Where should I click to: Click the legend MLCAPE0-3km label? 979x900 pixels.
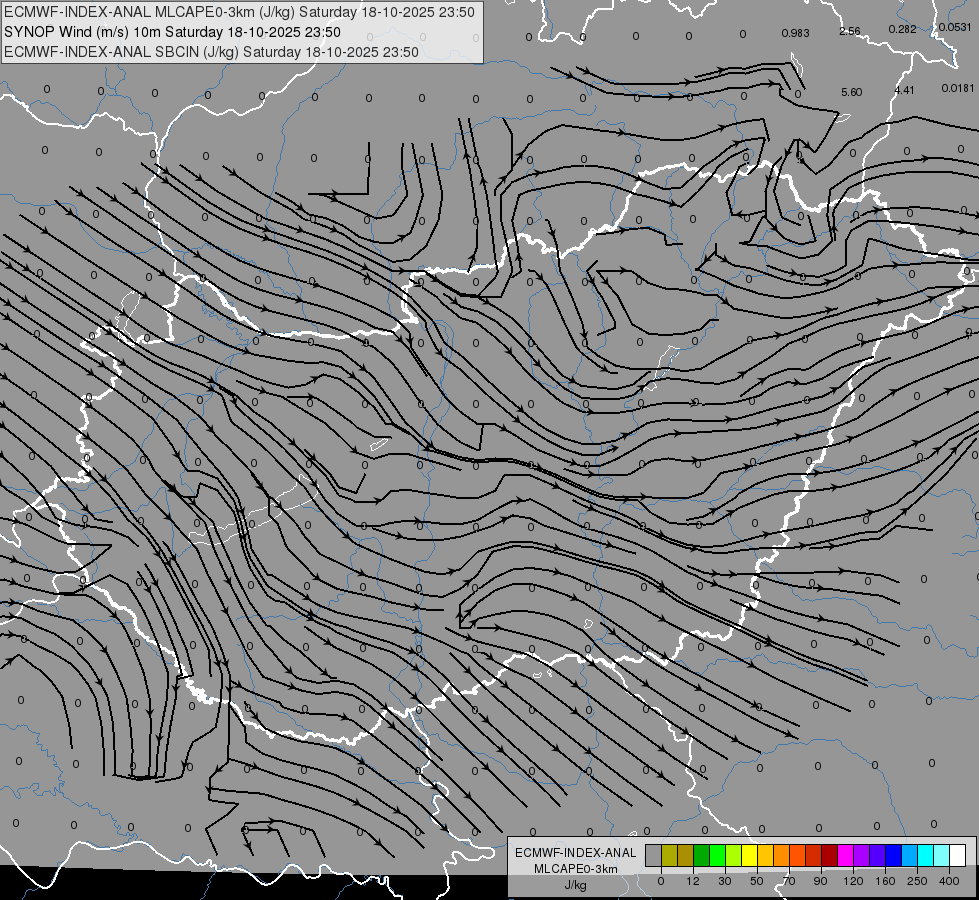point(576,869)
